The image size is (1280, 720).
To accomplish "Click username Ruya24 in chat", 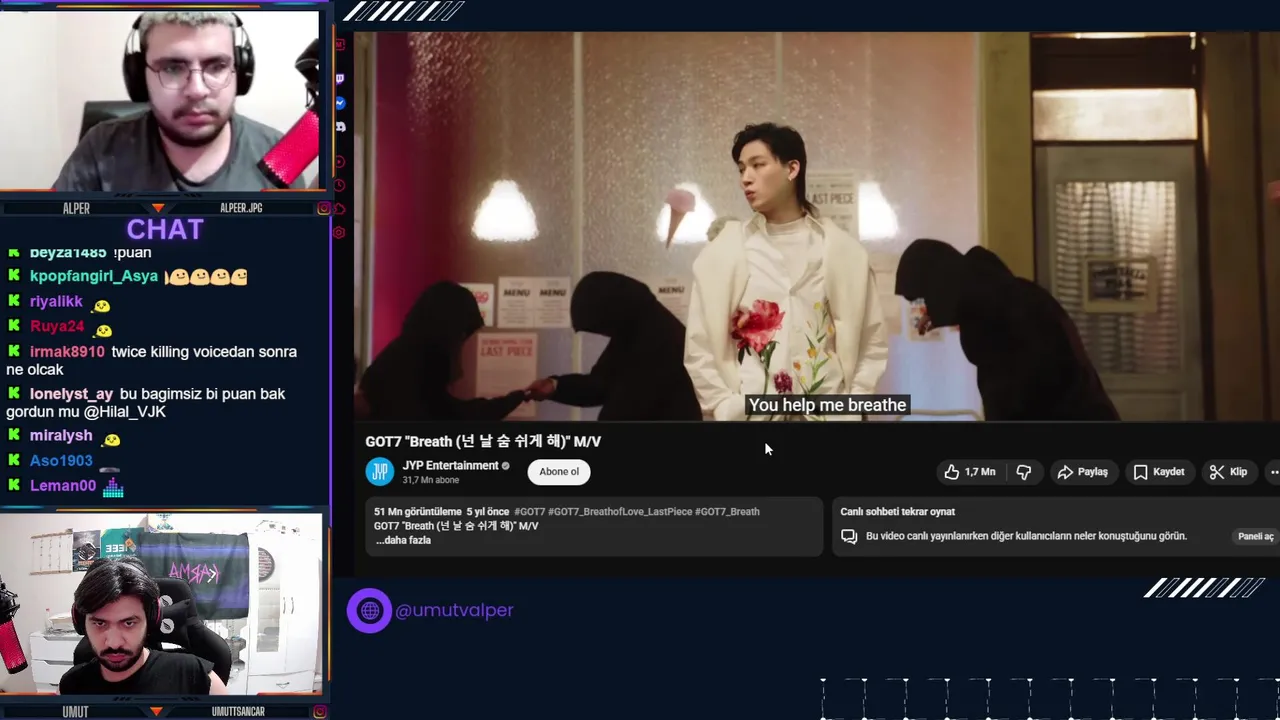I will [57, 326].
